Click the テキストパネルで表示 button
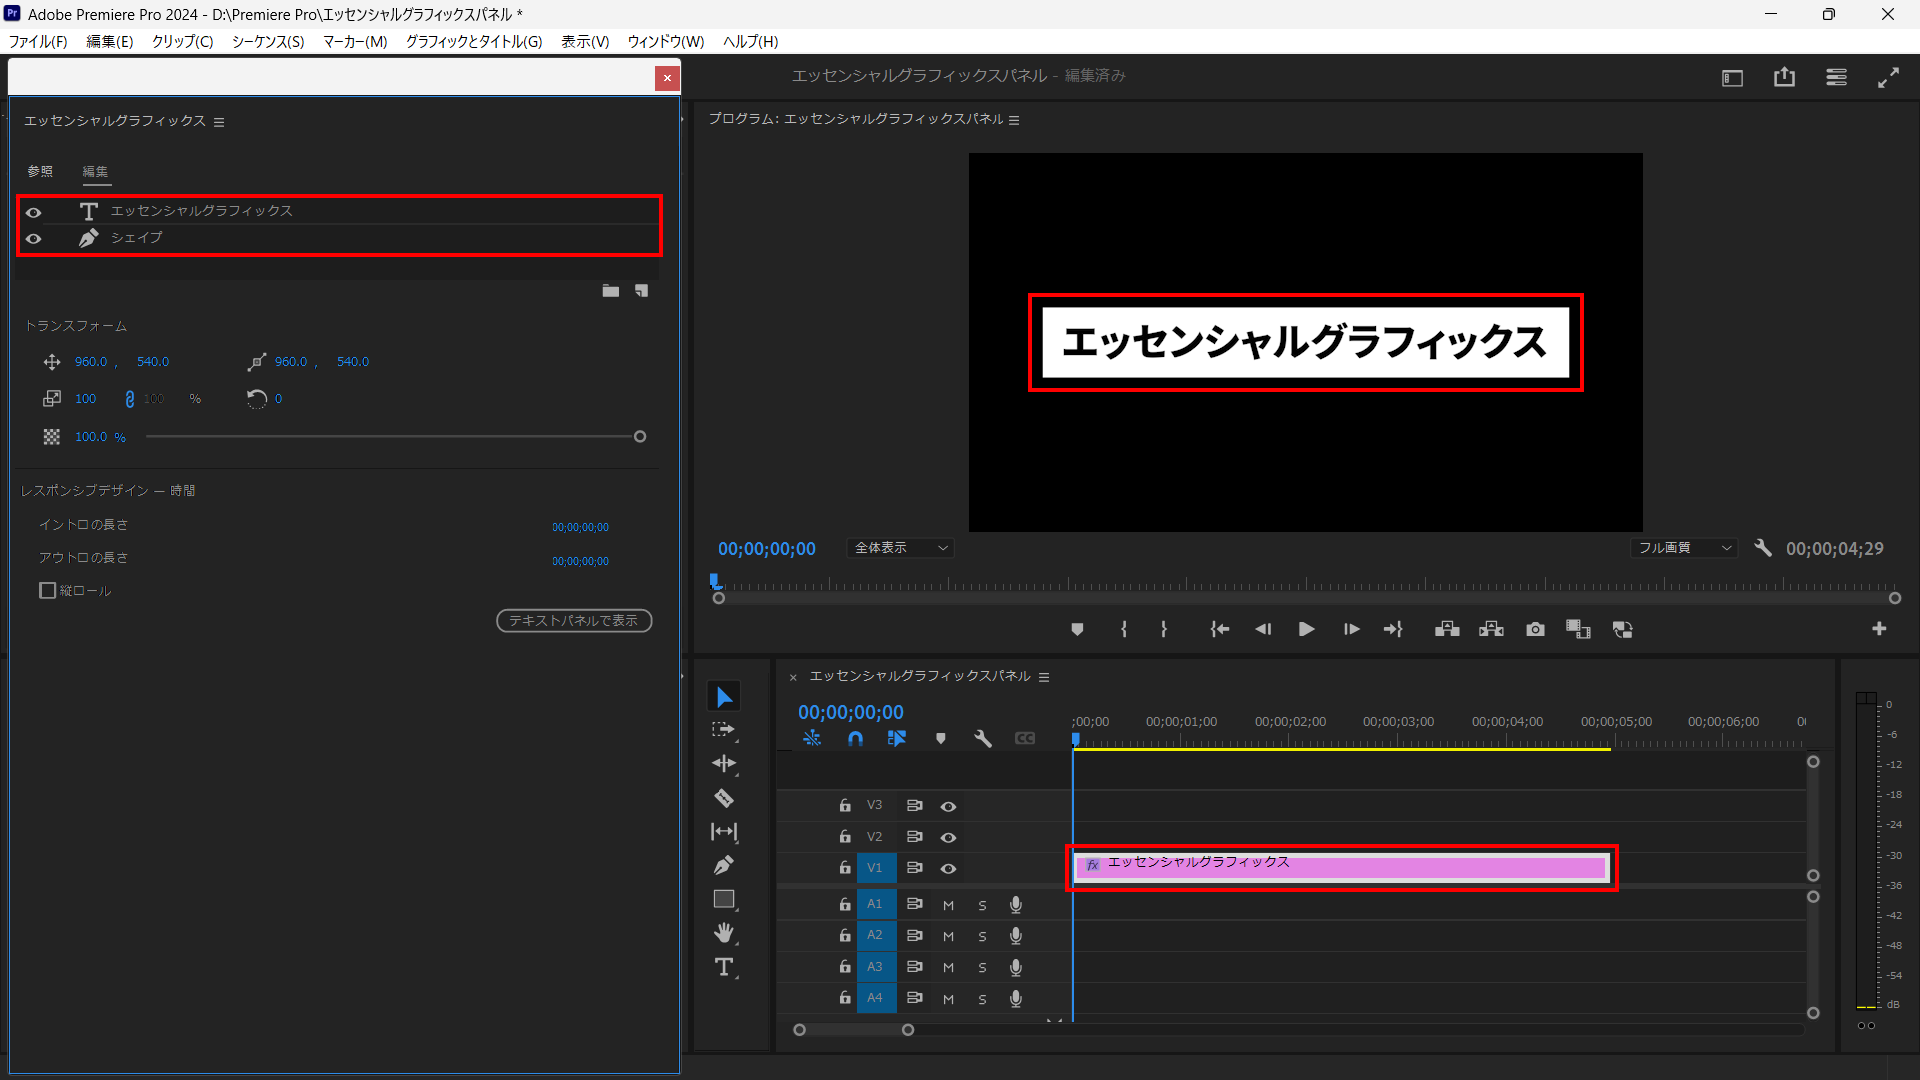 tap(574, 621)
